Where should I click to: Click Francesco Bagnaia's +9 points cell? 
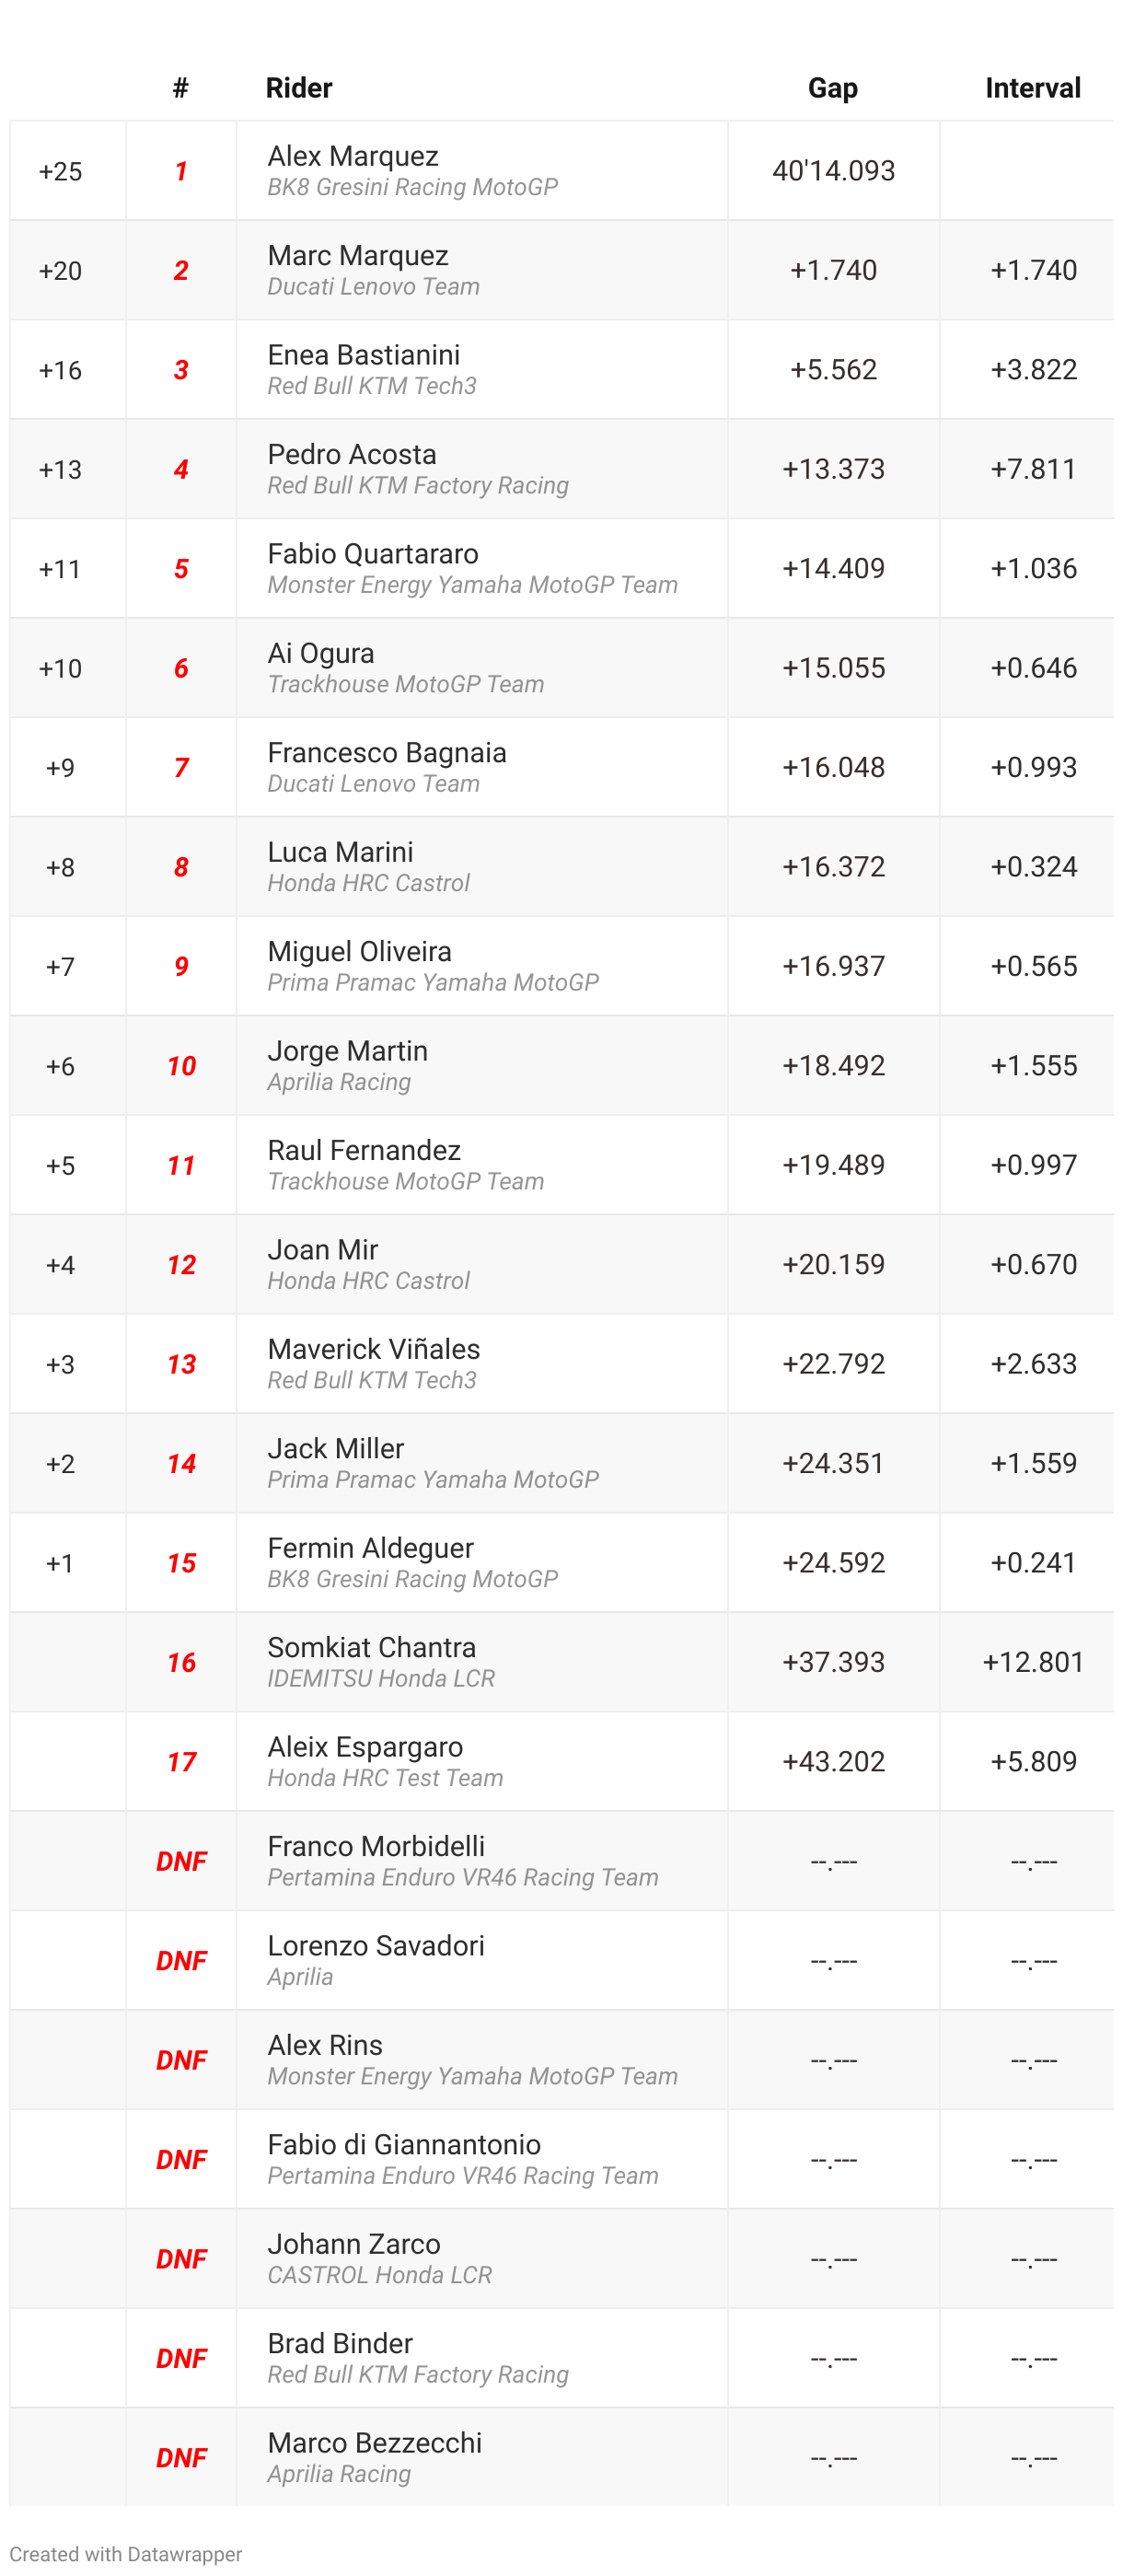pos(60,767)
